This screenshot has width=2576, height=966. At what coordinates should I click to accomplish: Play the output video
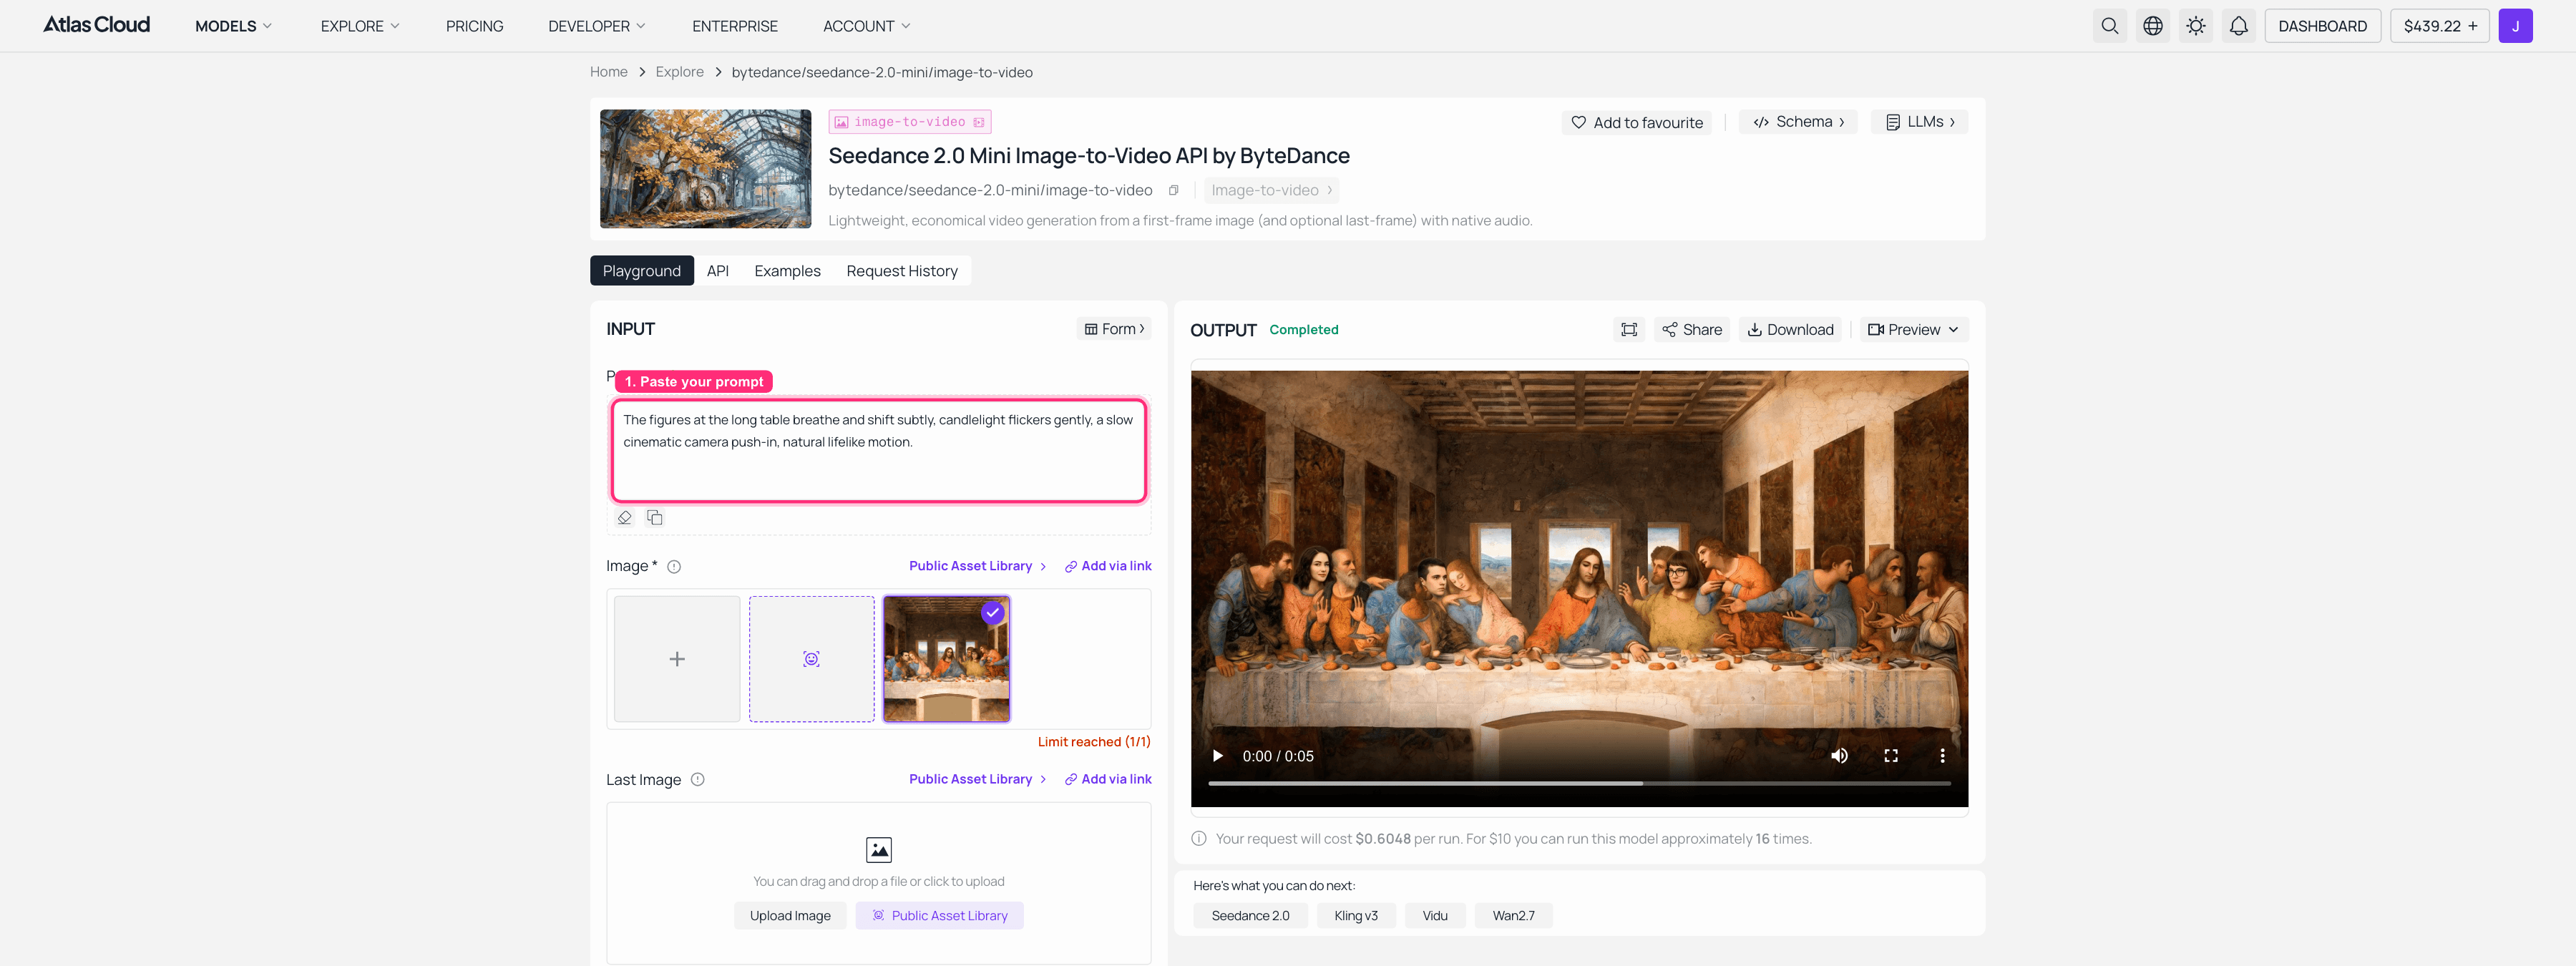[x=1217, y=756]
